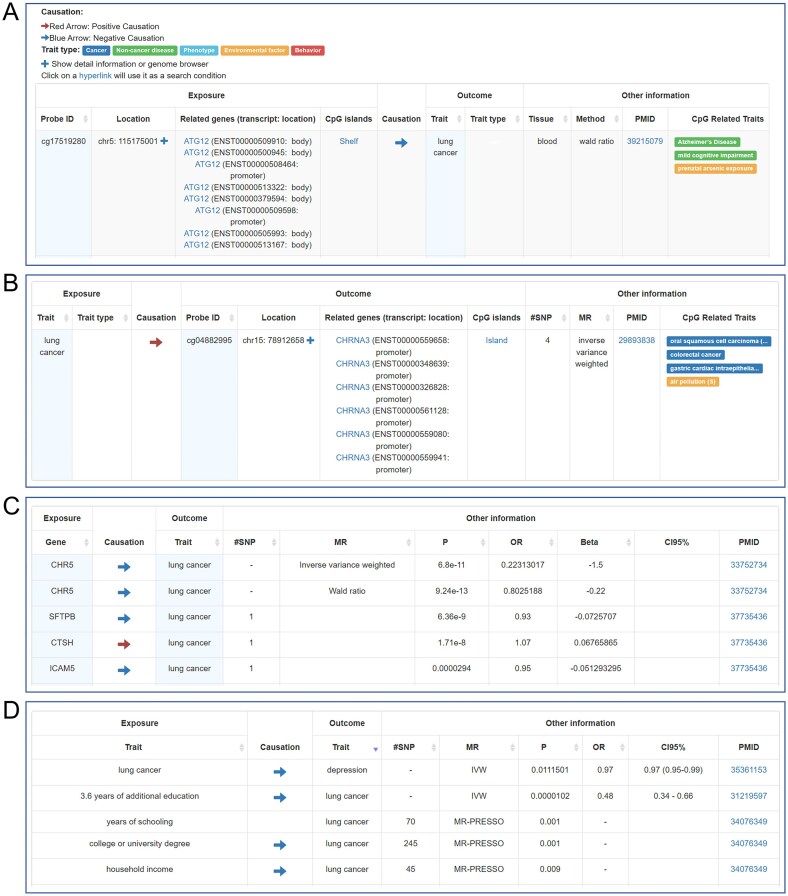The width and height of the screenshot is (788, 896).
Task: Sort panel B by #SNP column
Action: tap(564, 318)
